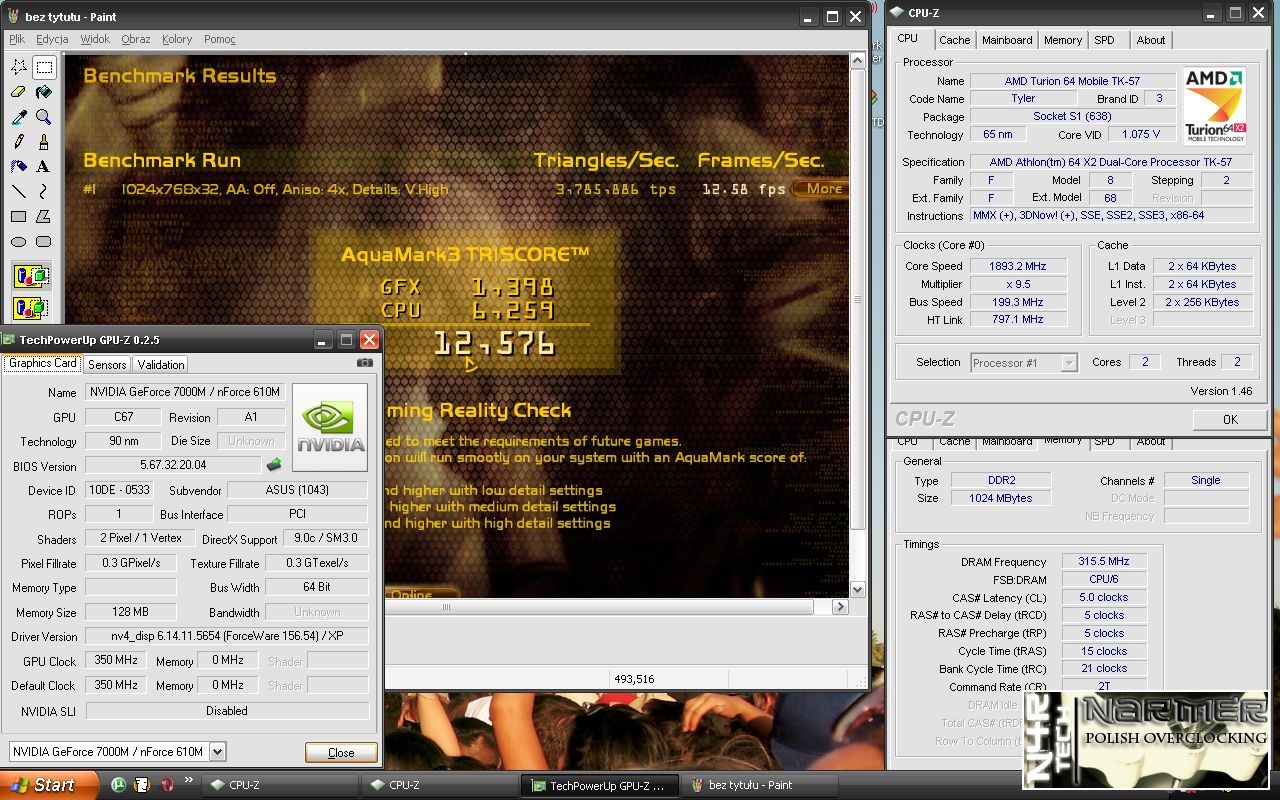Save BIOS using icon beside BIOS Version
This screenshot has height=800, width=1280.
(x=272, y=465)
